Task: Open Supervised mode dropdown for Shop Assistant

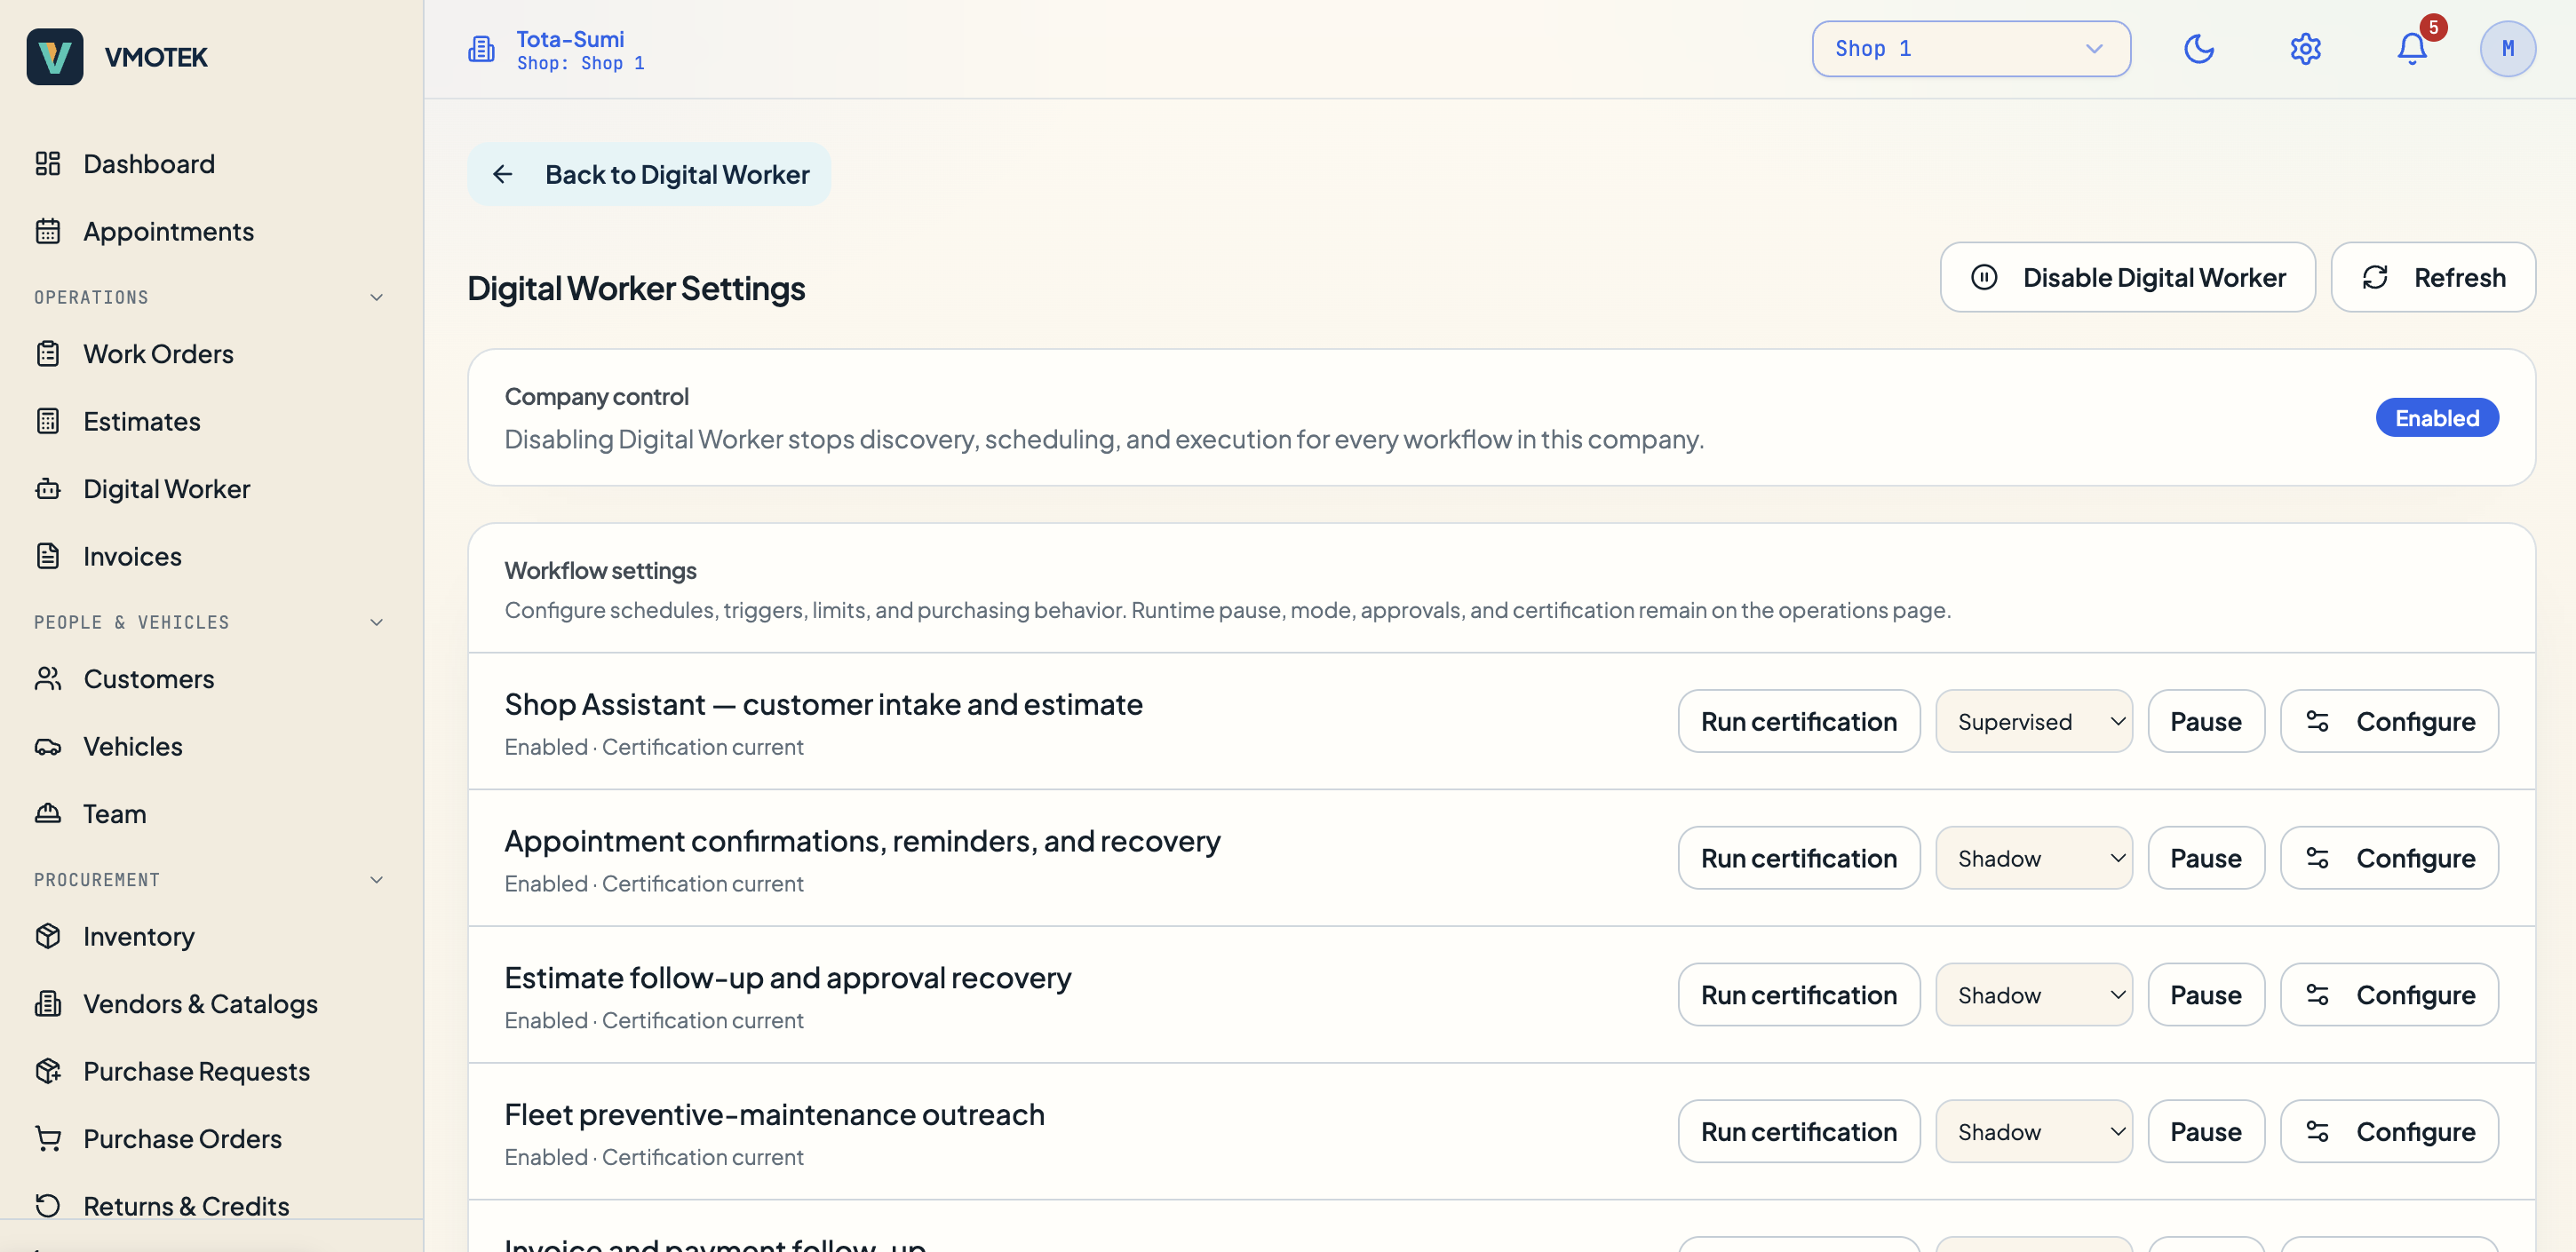Action: click(2034, 721)
